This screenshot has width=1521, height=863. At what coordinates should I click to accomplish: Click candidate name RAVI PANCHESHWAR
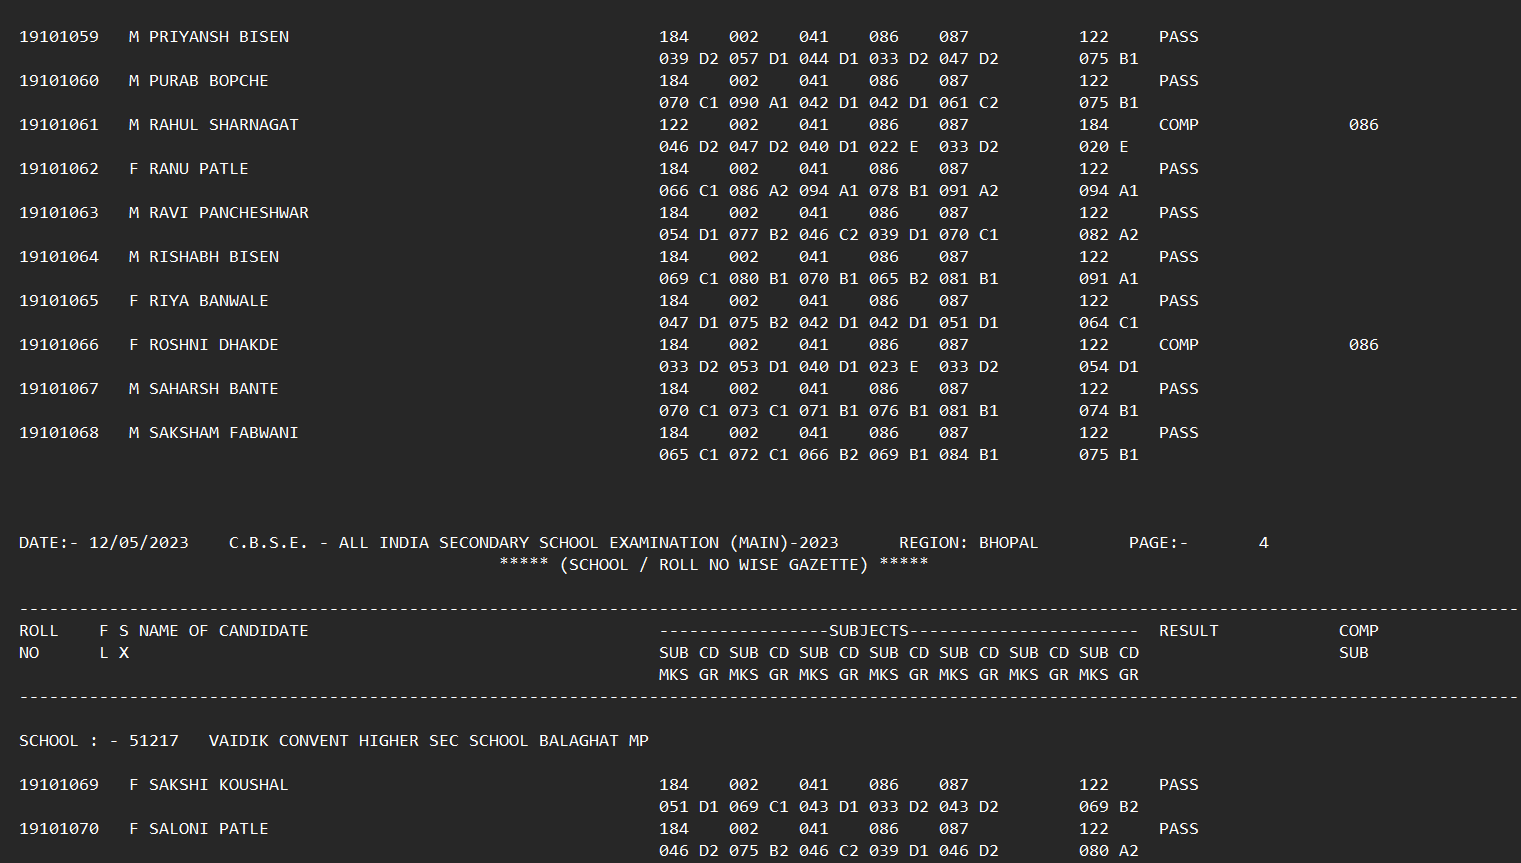(x=229, y=213)
